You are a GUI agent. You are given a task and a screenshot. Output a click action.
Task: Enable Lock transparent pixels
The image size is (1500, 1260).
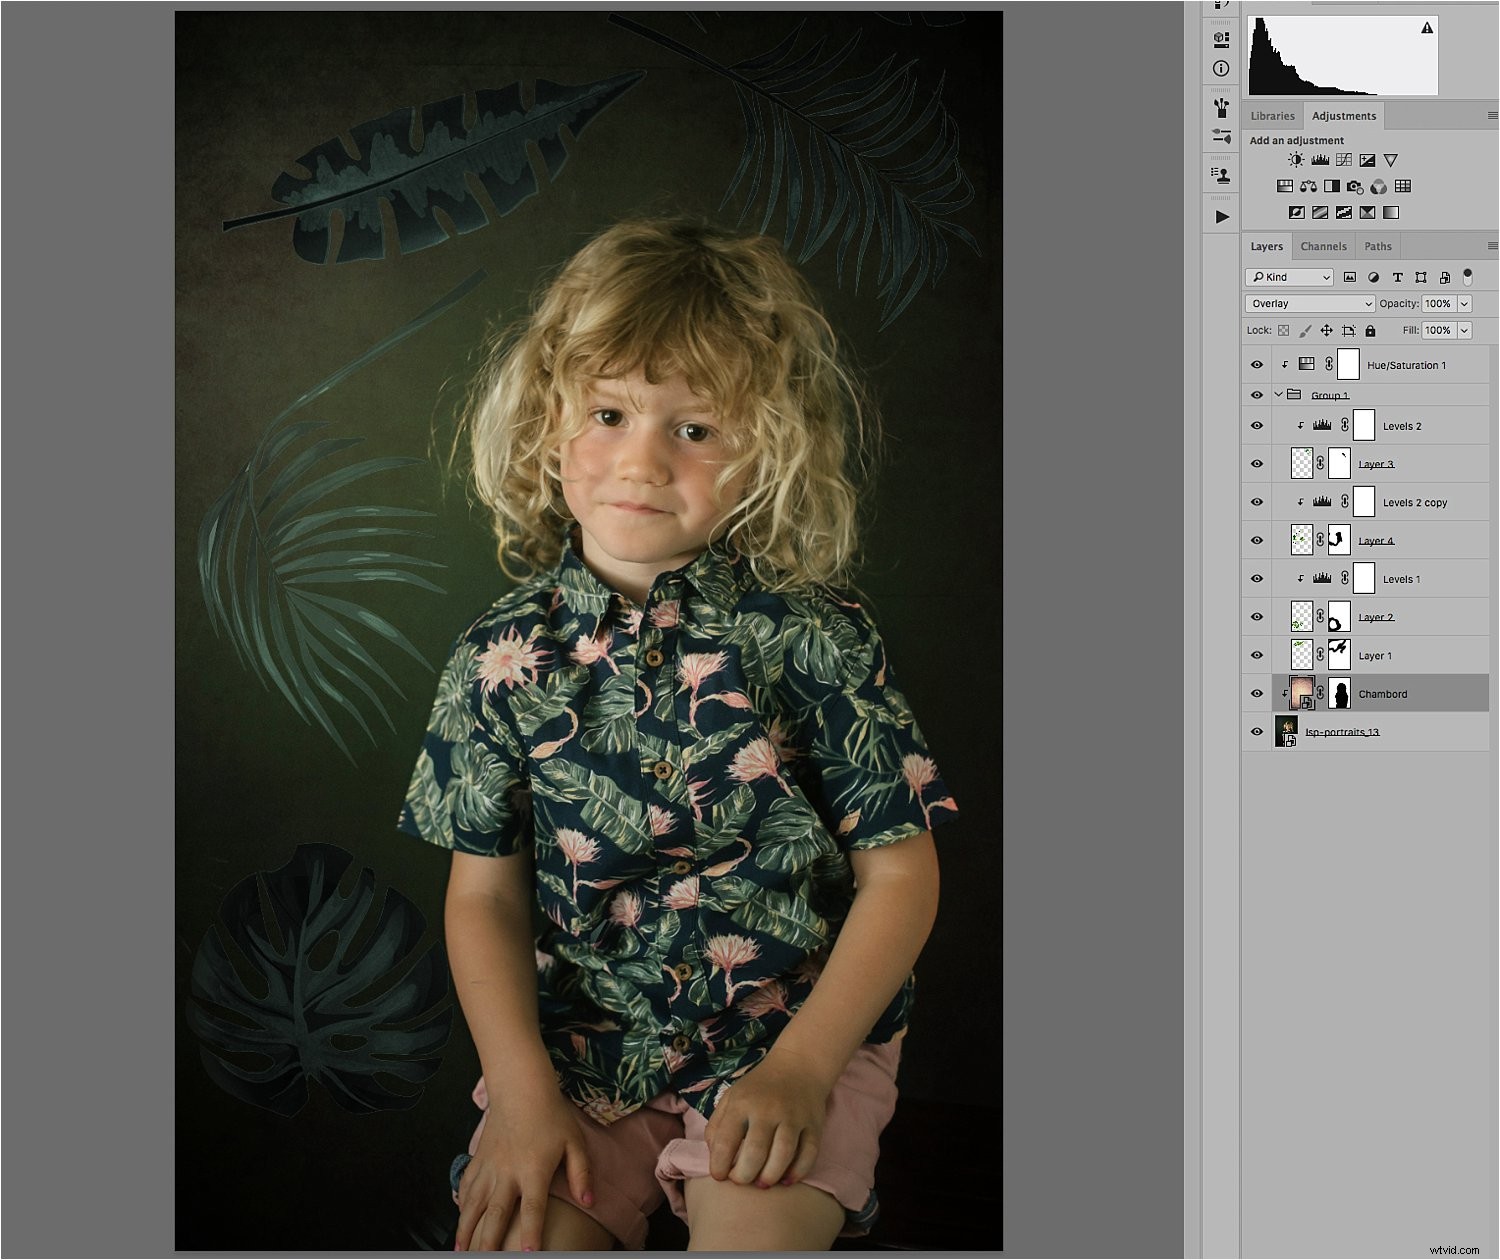[1283, 330]
